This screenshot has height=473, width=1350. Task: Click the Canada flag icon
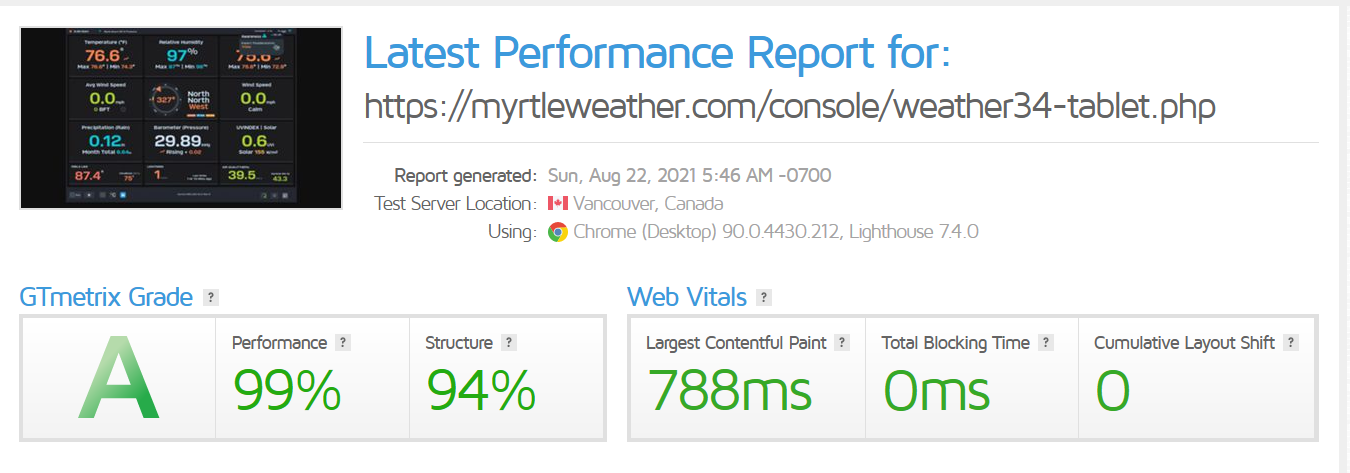click(558, 204)
